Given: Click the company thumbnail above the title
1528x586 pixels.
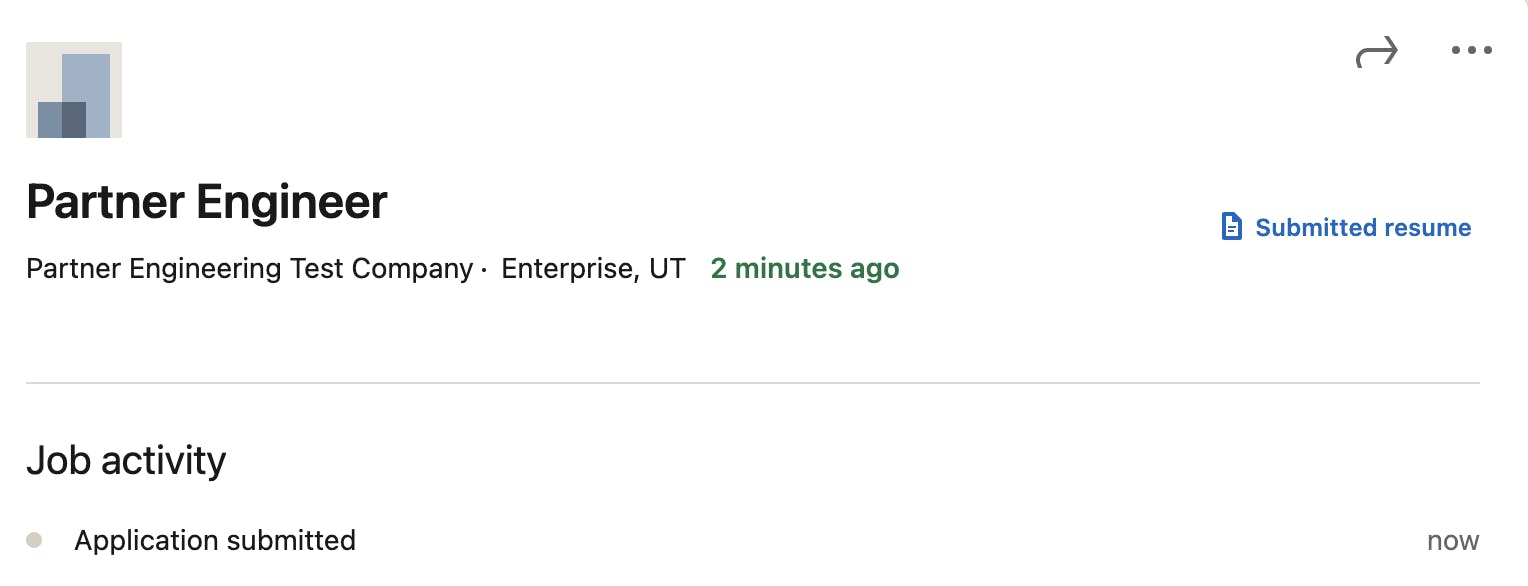Looking at the screenshot, I should (x=73, y=89).
